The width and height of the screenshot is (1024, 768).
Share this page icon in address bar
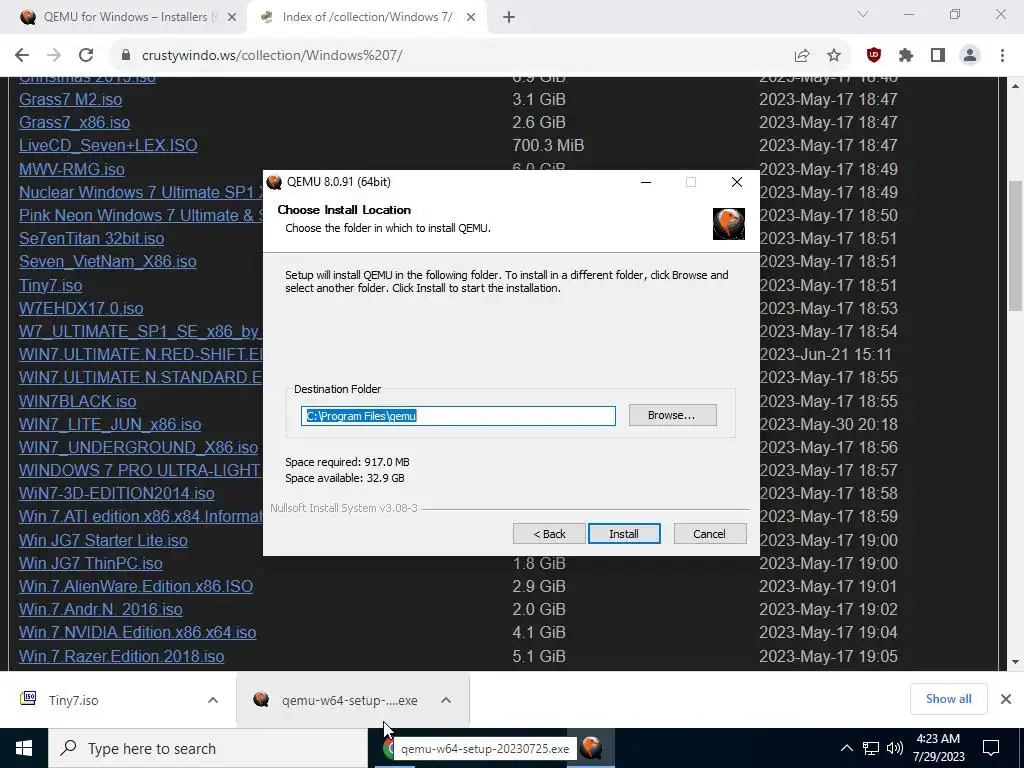pos(802,56)
